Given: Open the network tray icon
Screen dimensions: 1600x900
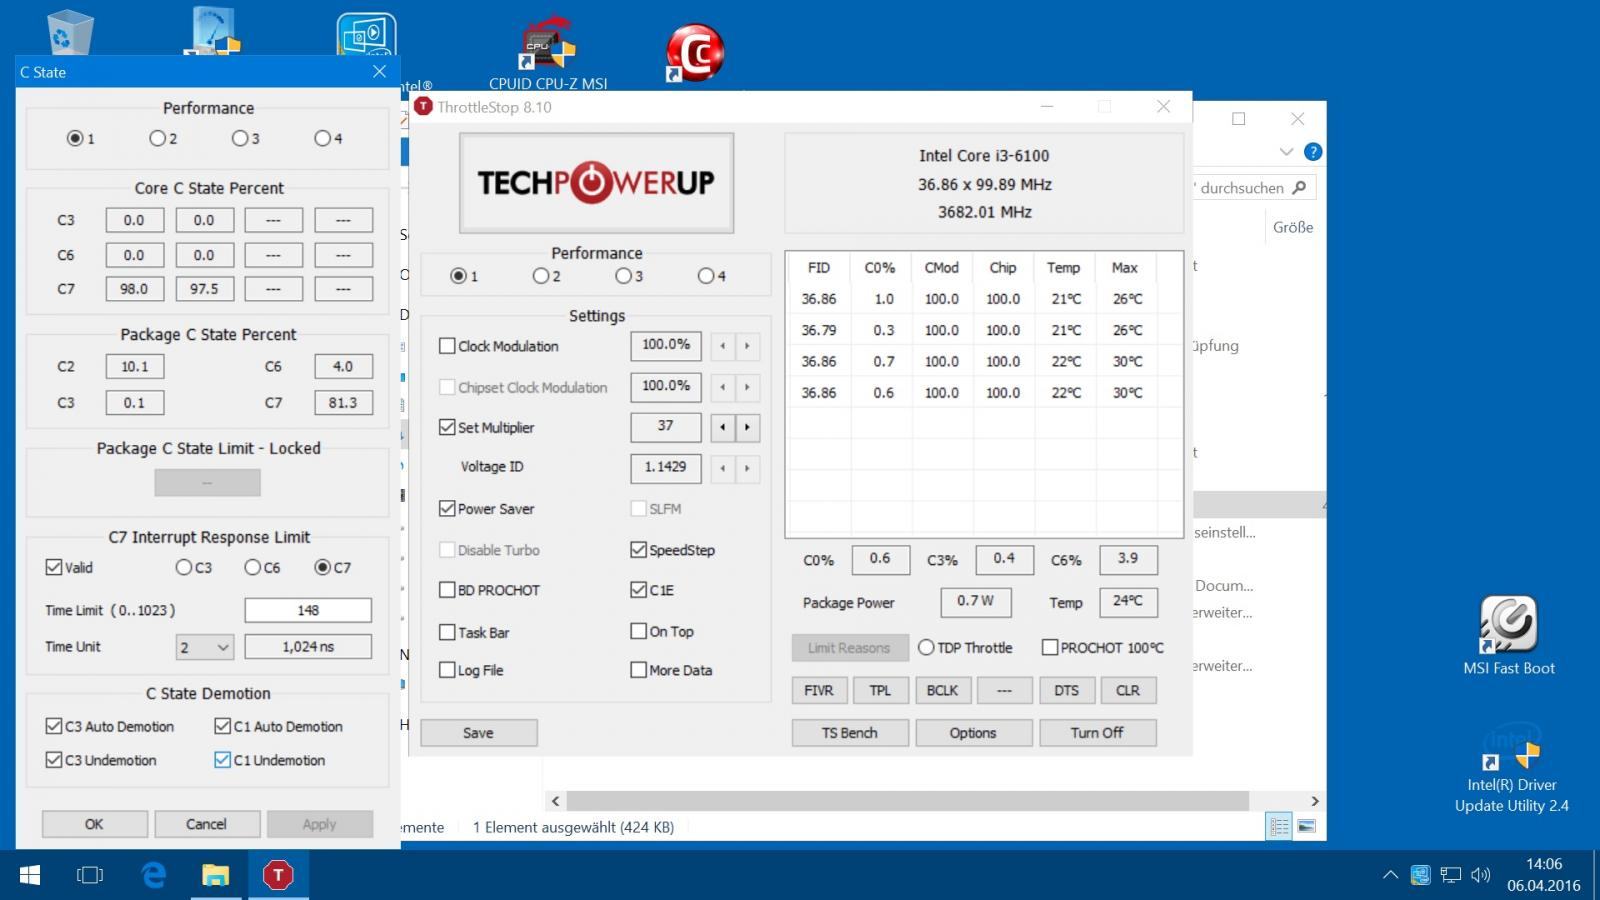Looking at the screenshot, I should click(x=1450, y=875).
